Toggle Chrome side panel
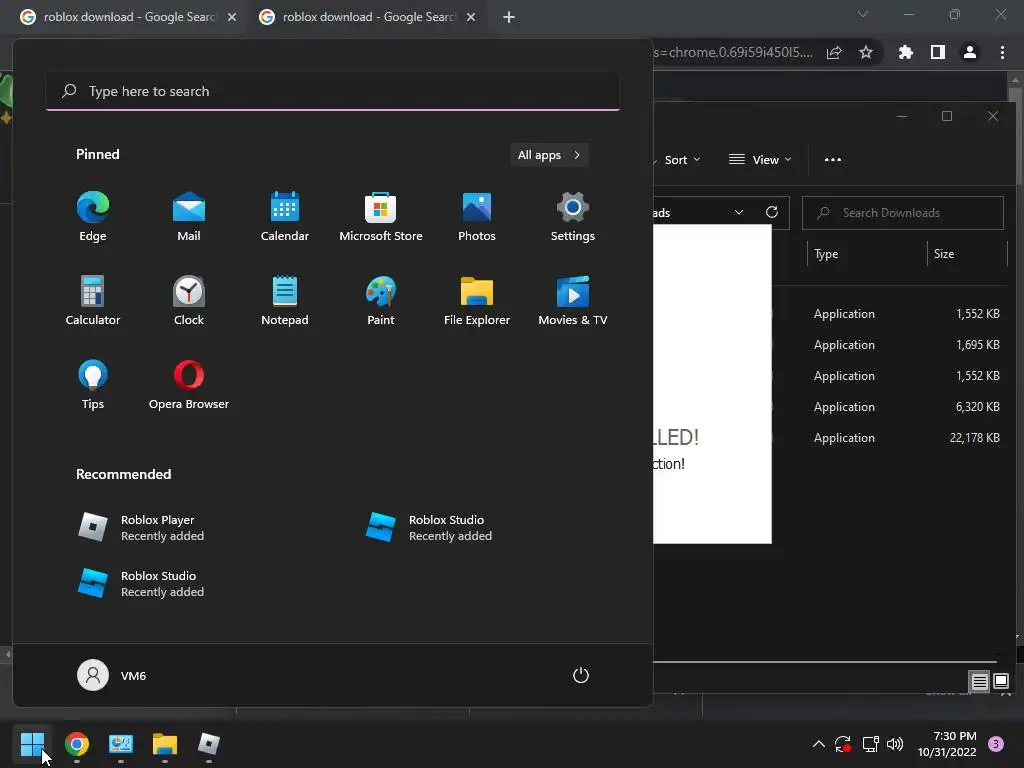The image size is (1024, 768). point(938,52)
